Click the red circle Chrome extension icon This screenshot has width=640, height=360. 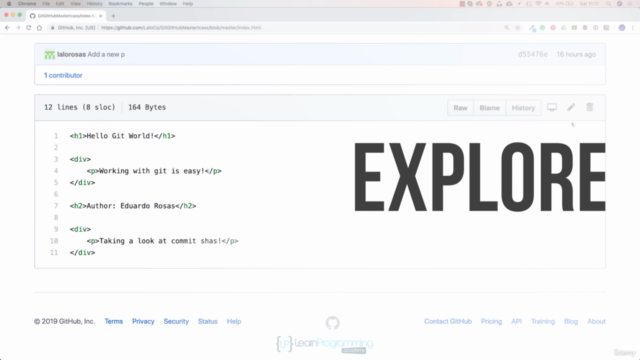[553, 28]
